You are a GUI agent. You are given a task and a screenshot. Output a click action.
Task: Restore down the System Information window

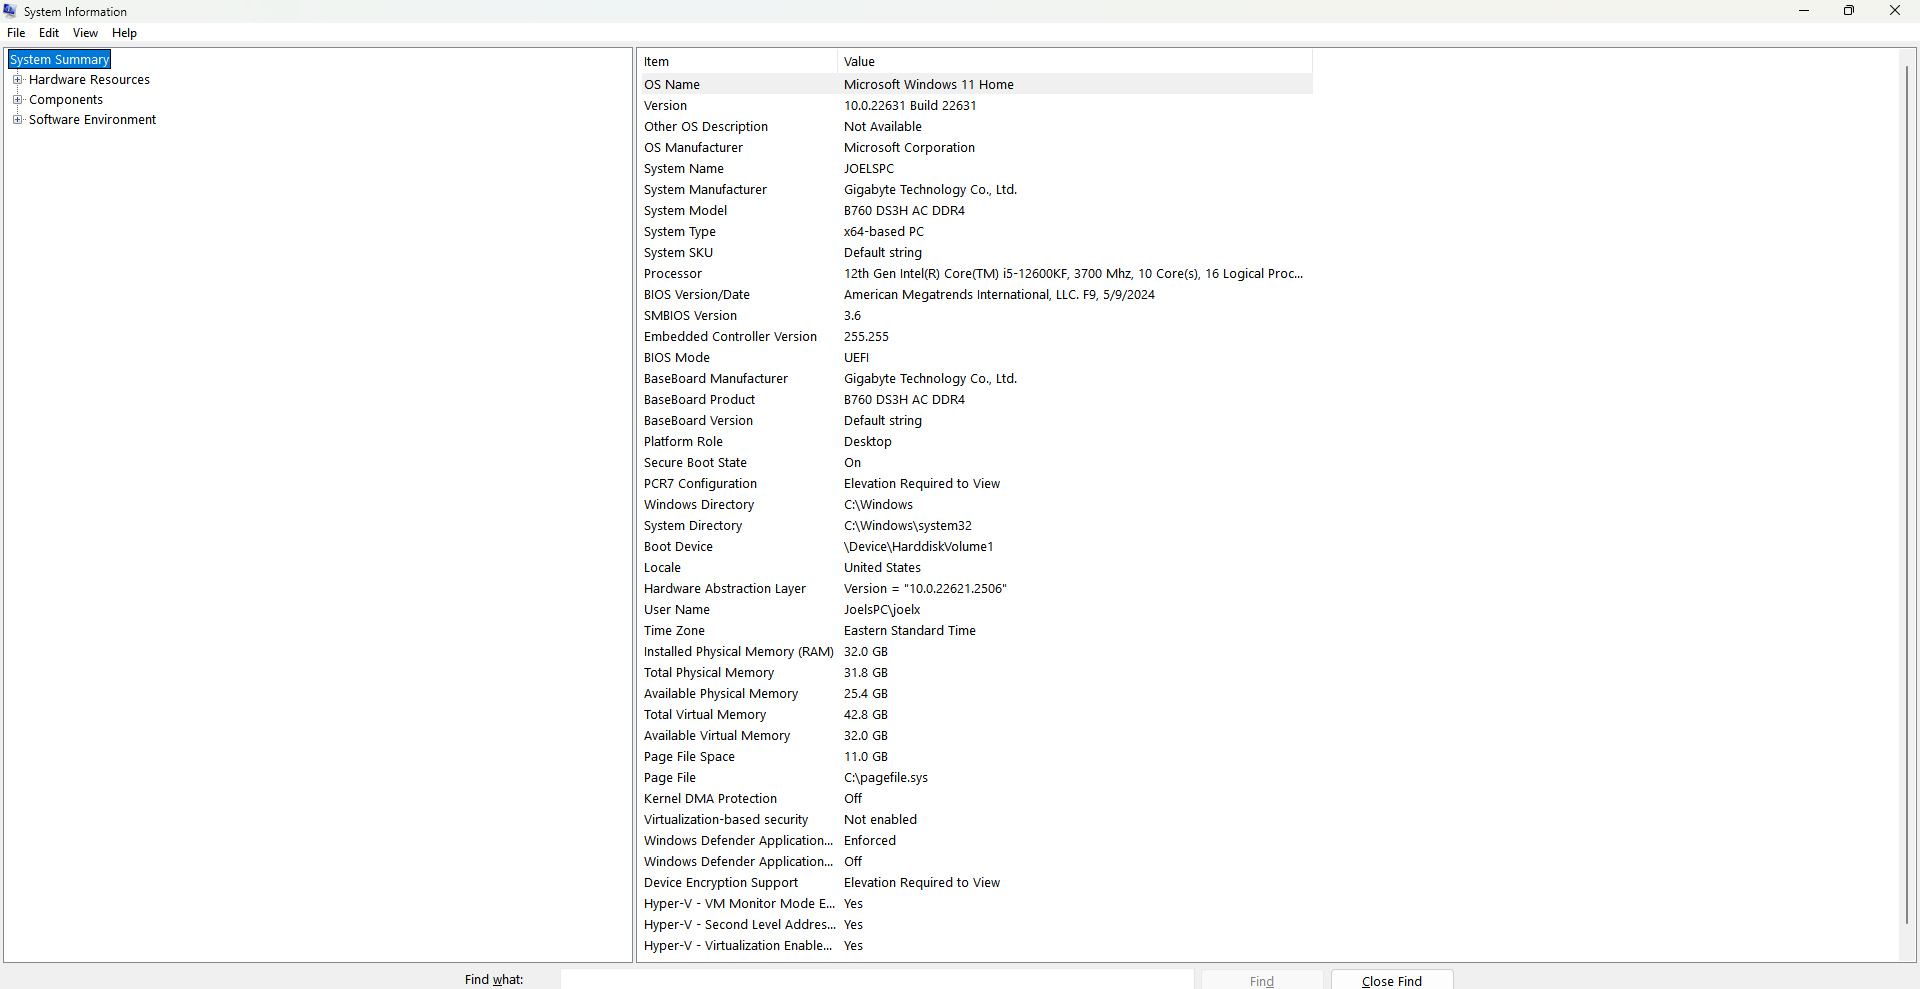tap(1849, 11)
